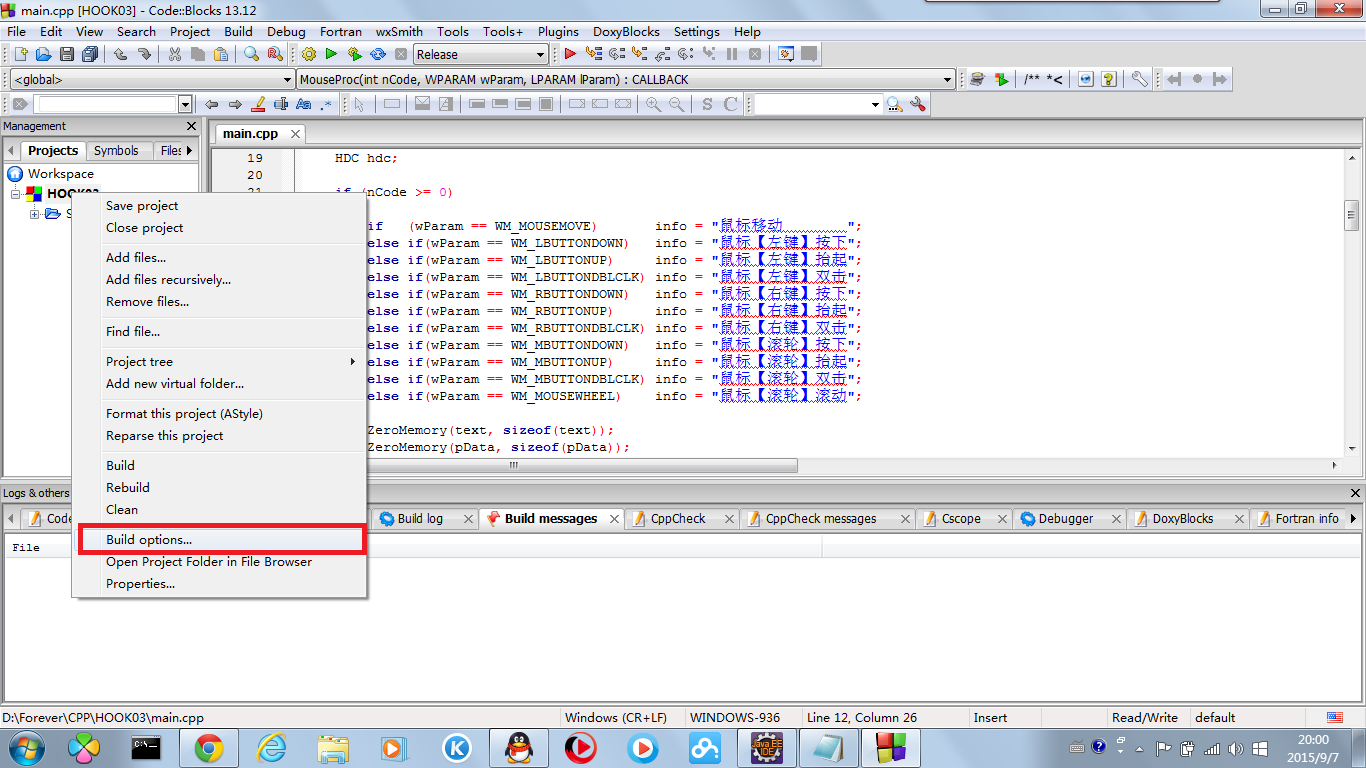Viewport: 1366px width, 768px height.
Task: Click the New file toolbar icon
Action: coord(19,54)
